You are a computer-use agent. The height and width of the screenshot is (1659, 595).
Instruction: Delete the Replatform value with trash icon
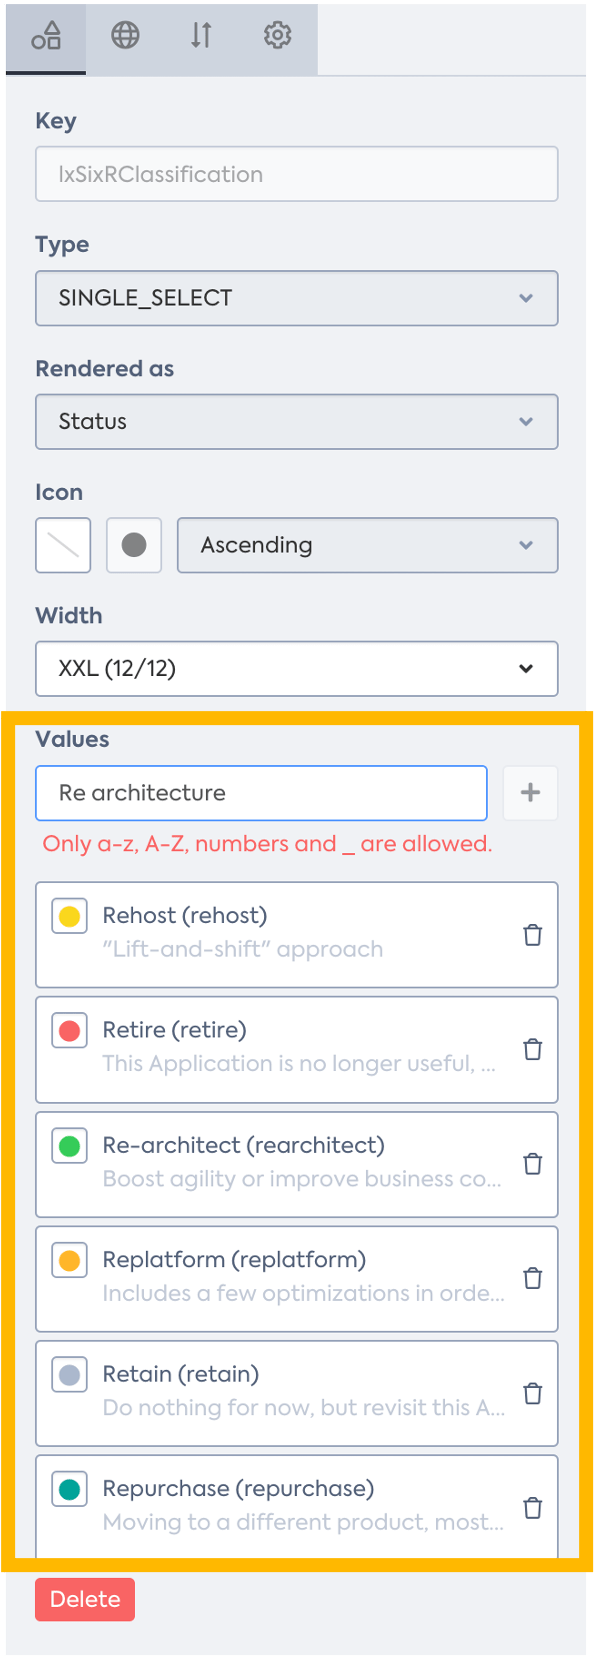(532, 1278)
